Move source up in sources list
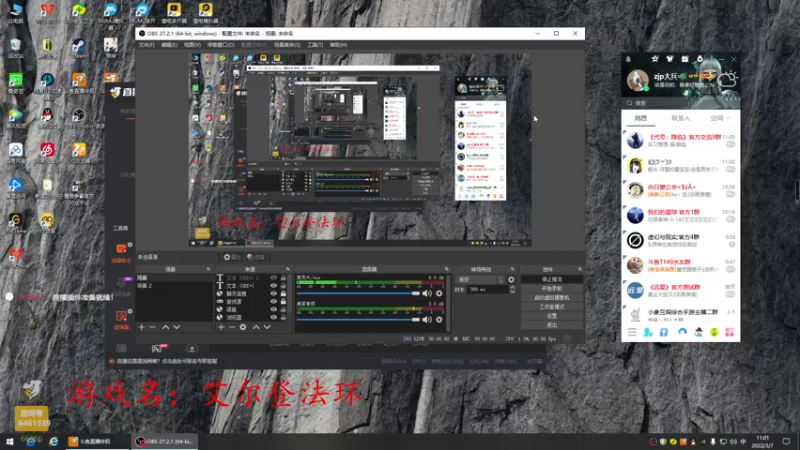This screenshot has width=800, height=450. click(x=256, y=327)
